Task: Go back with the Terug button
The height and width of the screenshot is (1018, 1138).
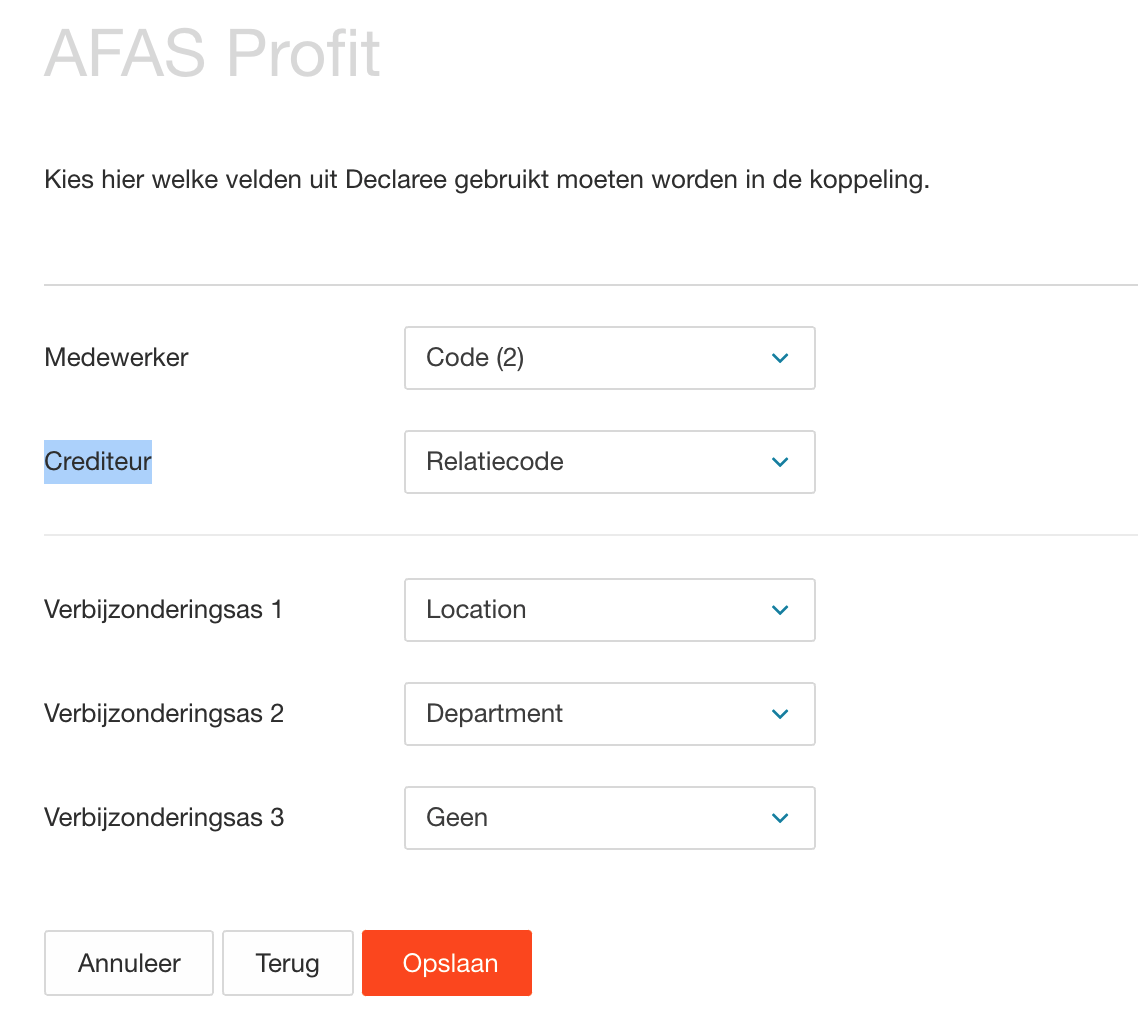Action: click(x=288, y=963)
